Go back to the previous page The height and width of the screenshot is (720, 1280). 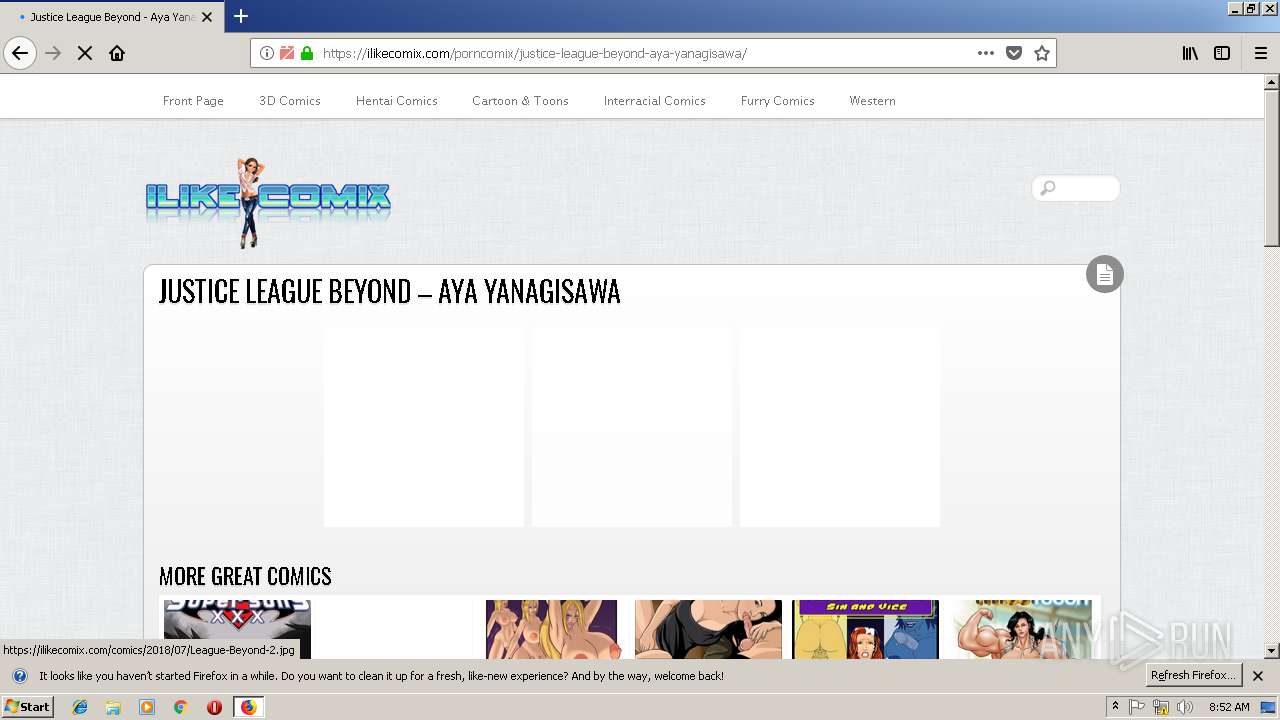point(20,53)
